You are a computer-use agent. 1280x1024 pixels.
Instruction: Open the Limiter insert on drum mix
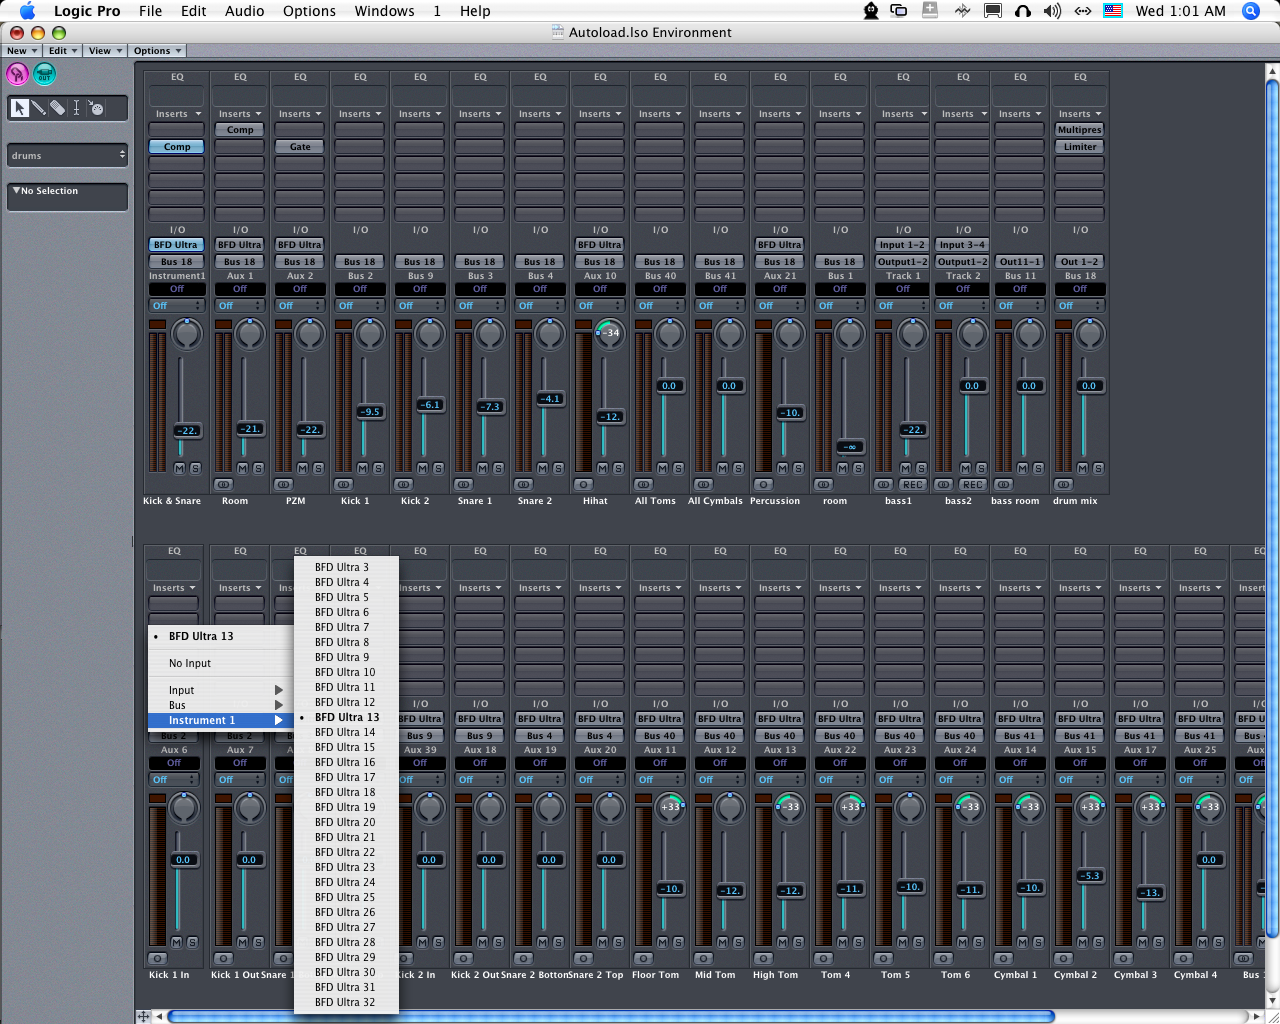1079,147
